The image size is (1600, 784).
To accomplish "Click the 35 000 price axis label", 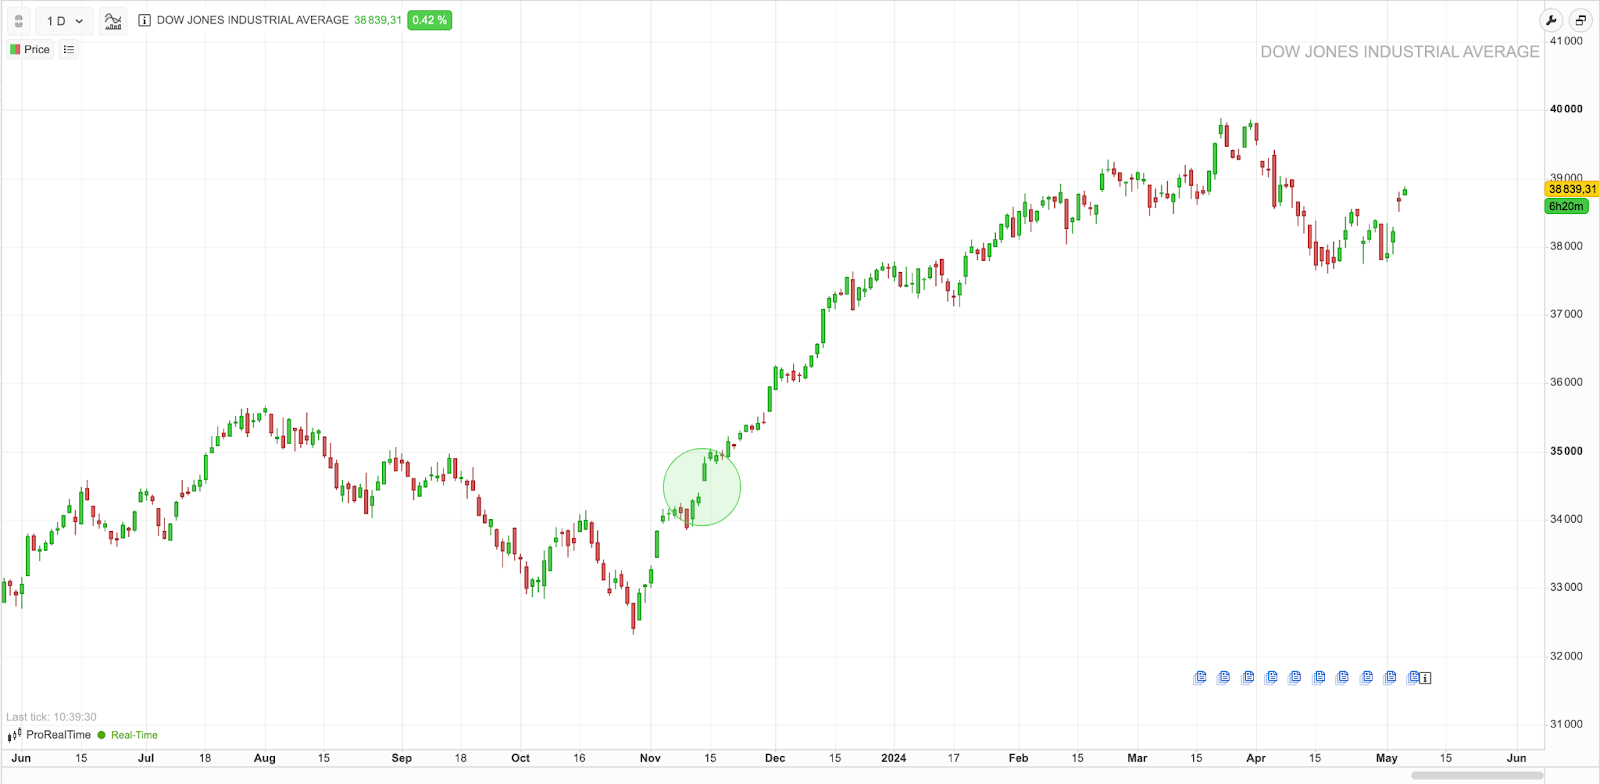I will (x=1566, y=451).
